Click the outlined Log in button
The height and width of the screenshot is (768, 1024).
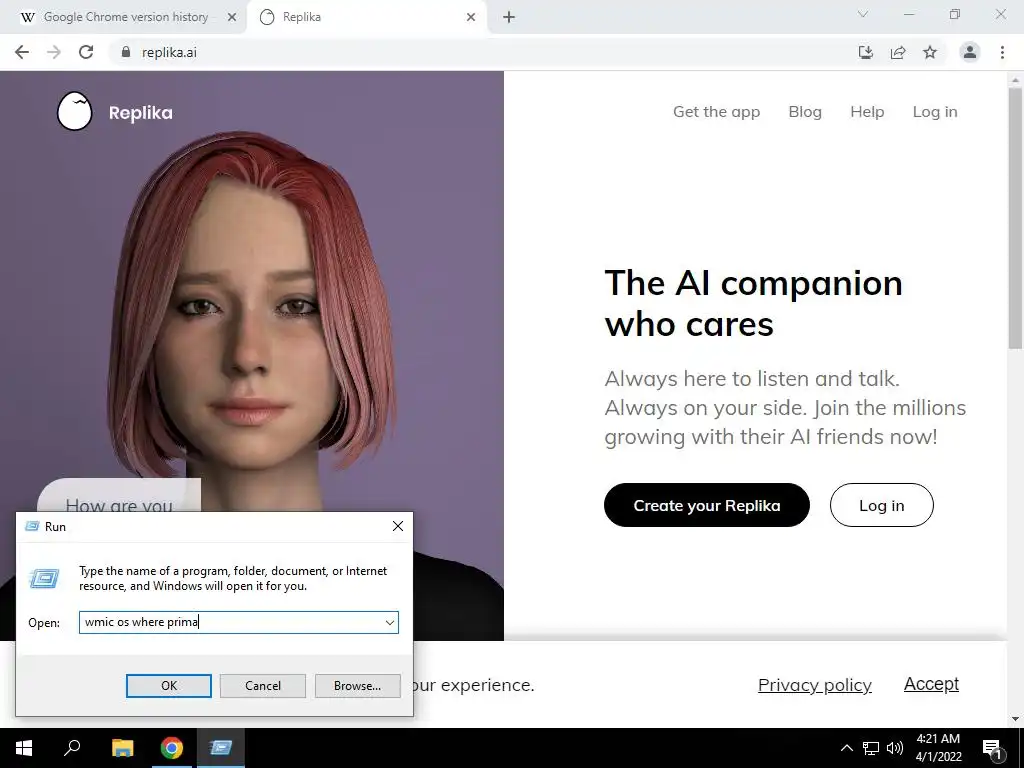click(x=882, y=505)
